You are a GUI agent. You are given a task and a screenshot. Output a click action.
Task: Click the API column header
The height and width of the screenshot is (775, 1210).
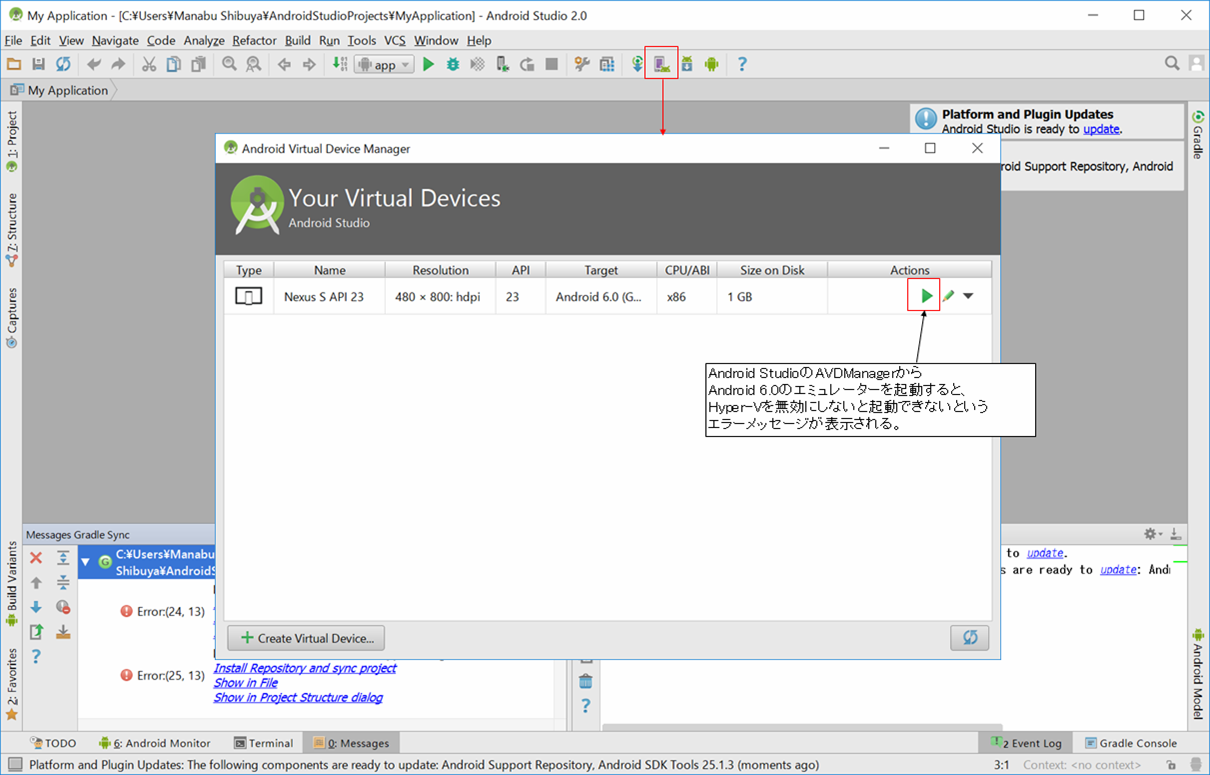tap(520, 270)
